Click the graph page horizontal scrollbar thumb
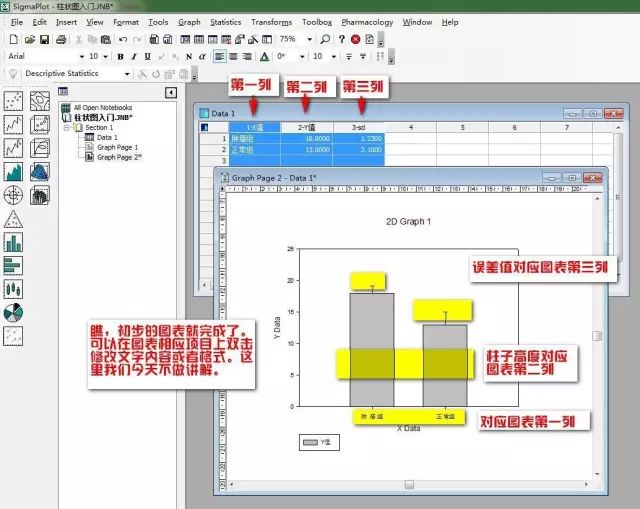Viewport: 640px width, 509px height. (409, 485)
